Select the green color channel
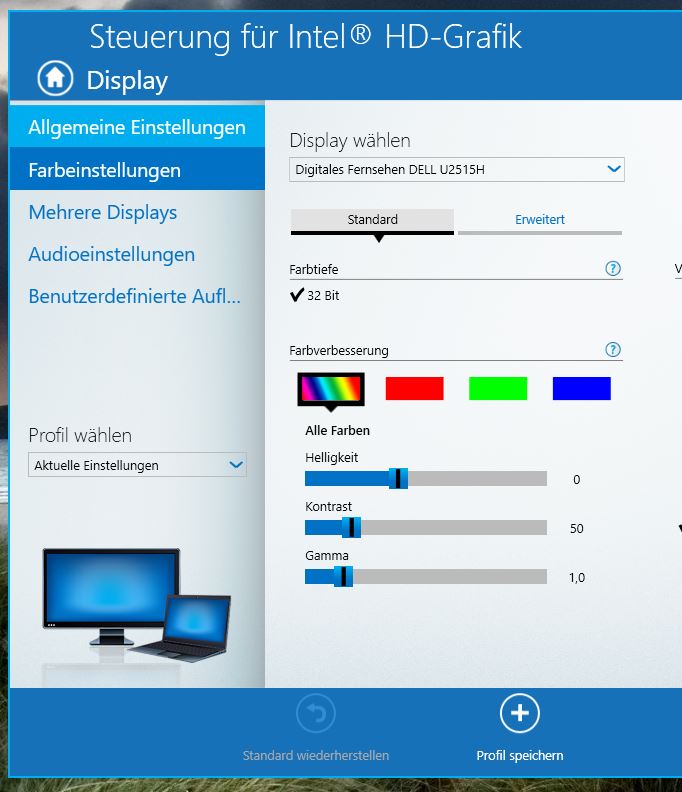The width and height of the screenshot is (682, 792). click(x=498, y=388)
